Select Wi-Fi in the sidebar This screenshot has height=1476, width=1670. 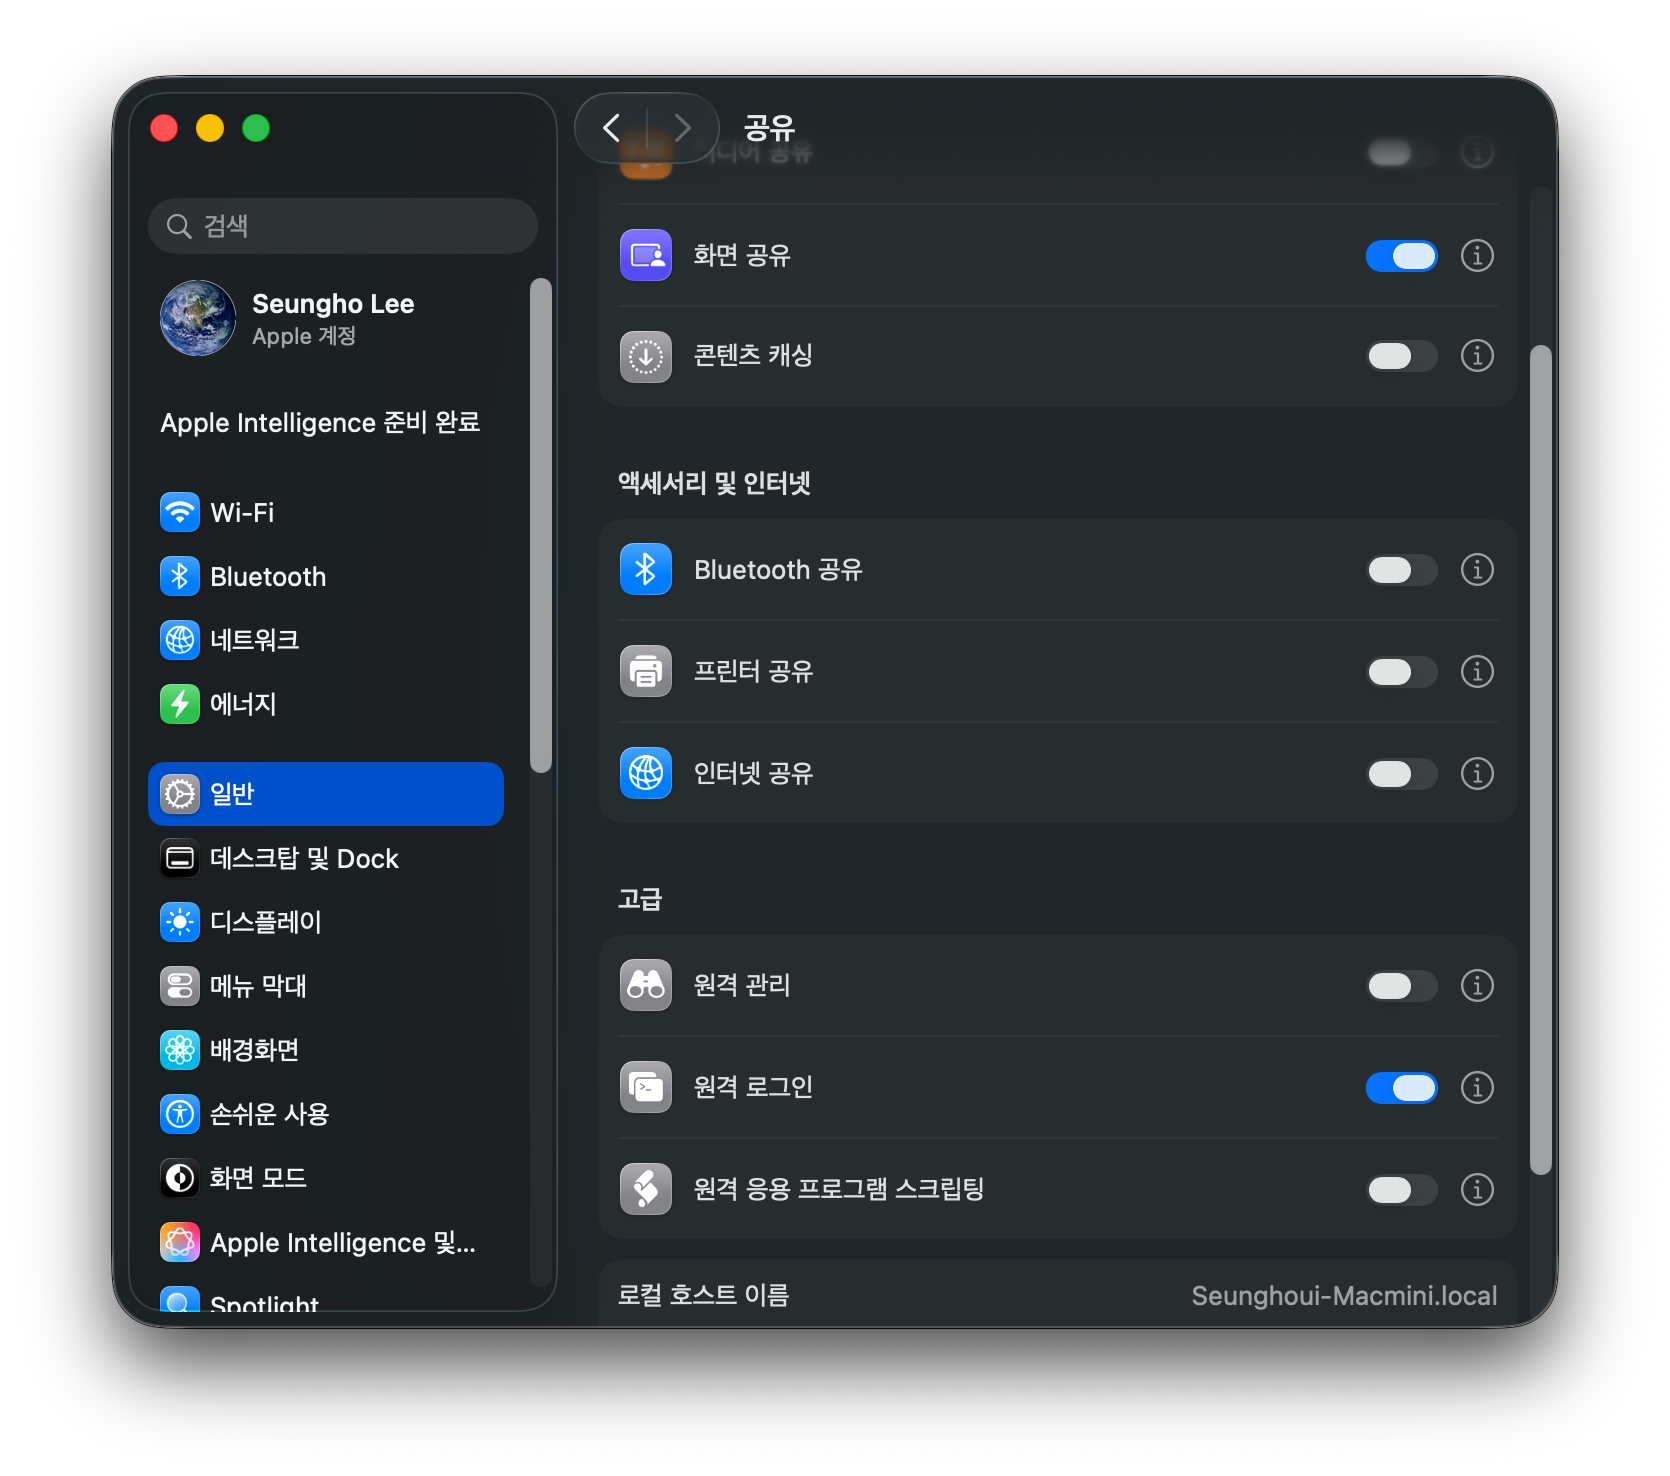click(242, 513)
